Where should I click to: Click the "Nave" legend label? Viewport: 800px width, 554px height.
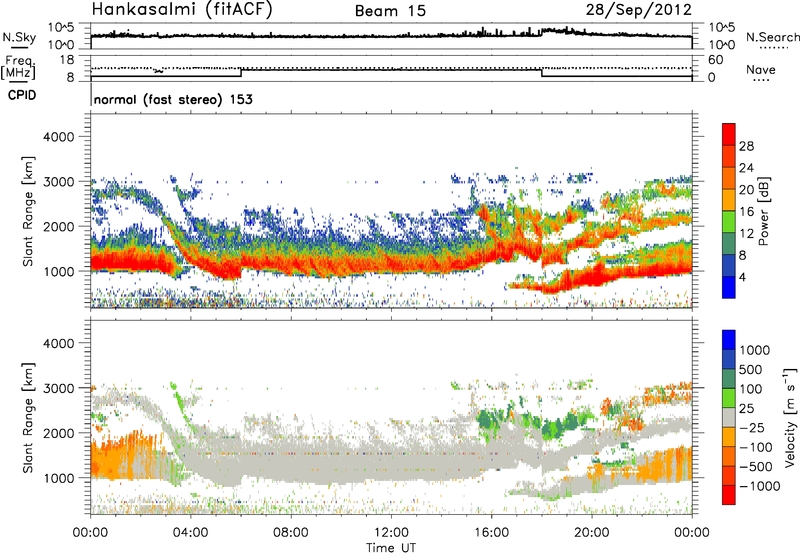[761, 70]
